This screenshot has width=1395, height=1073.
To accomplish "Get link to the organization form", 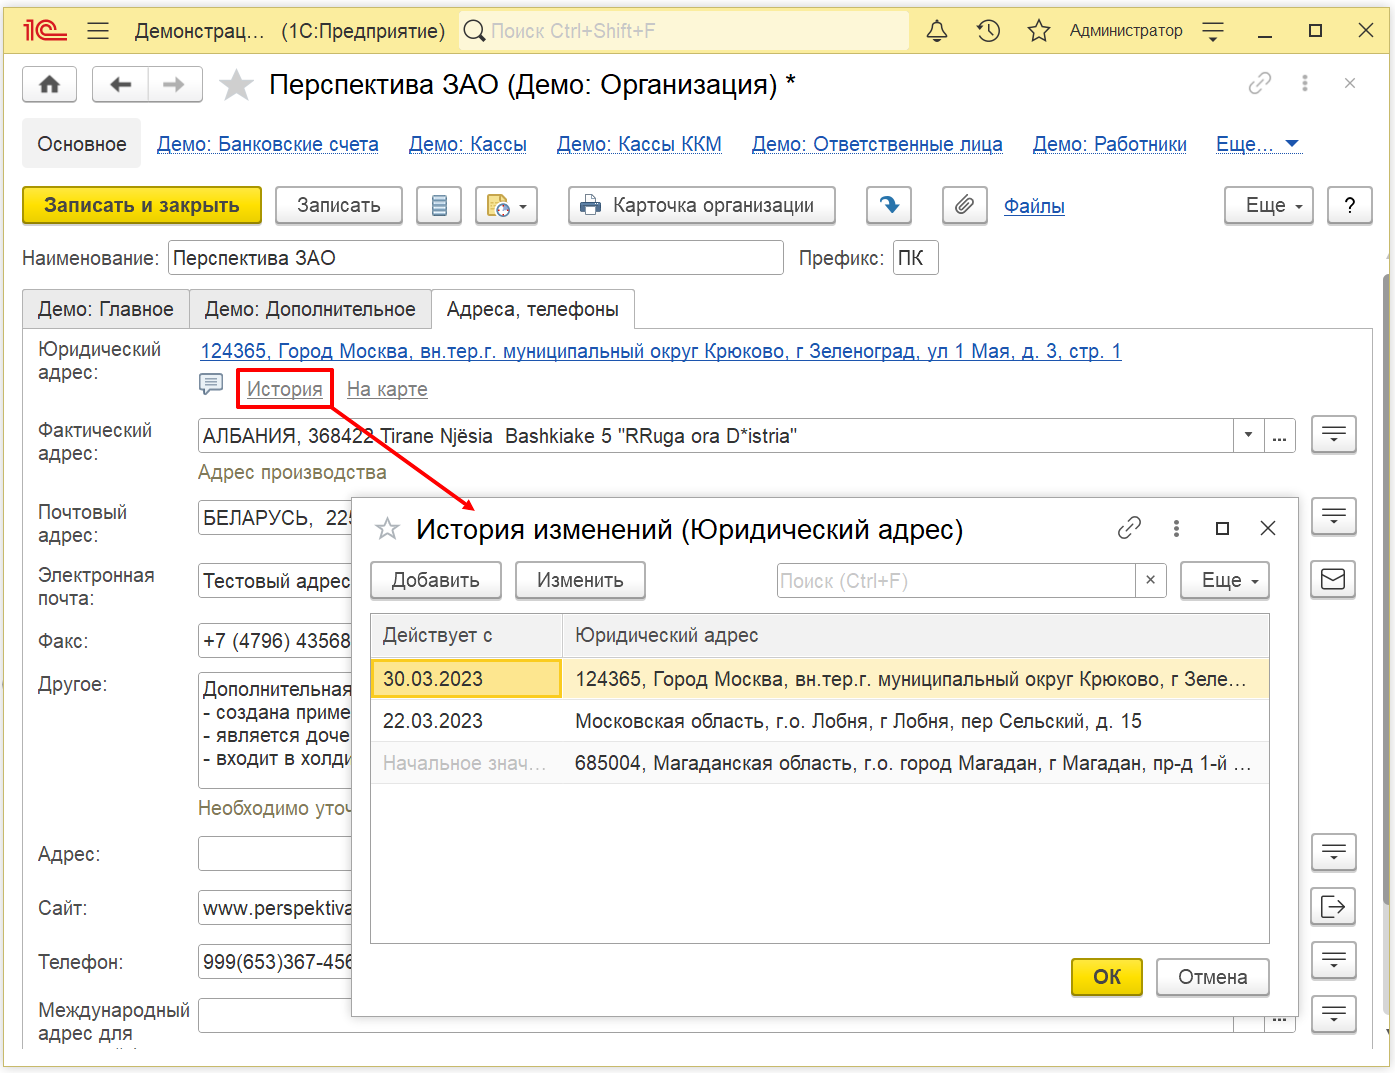I will click(1260, 84).
